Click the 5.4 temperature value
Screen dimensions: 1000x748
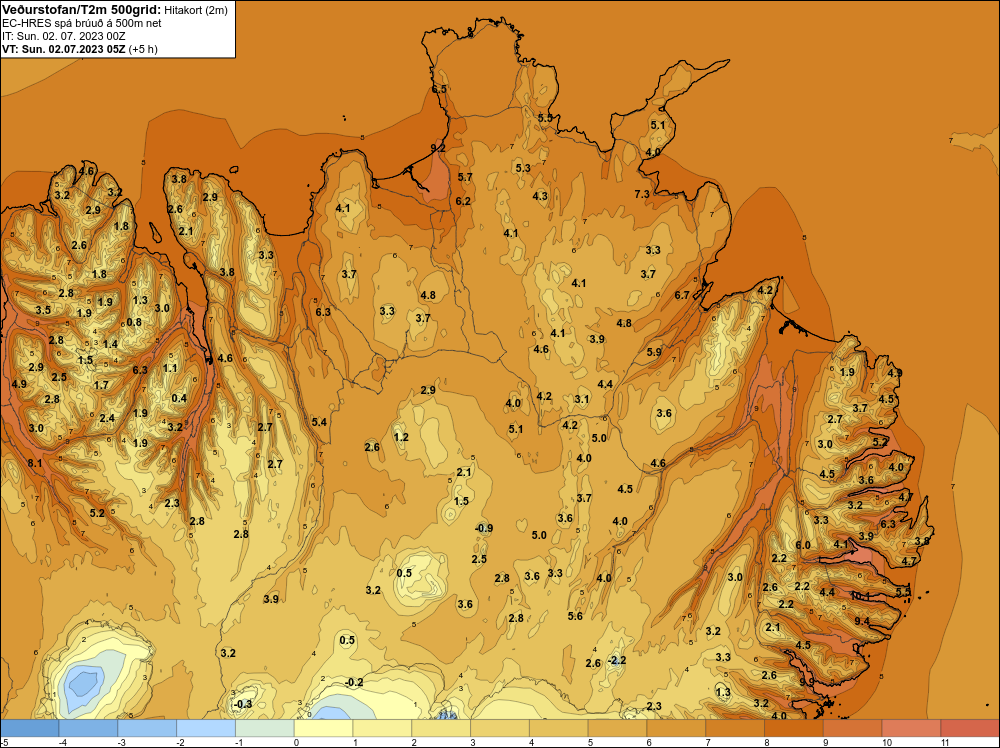click(320, 422)
